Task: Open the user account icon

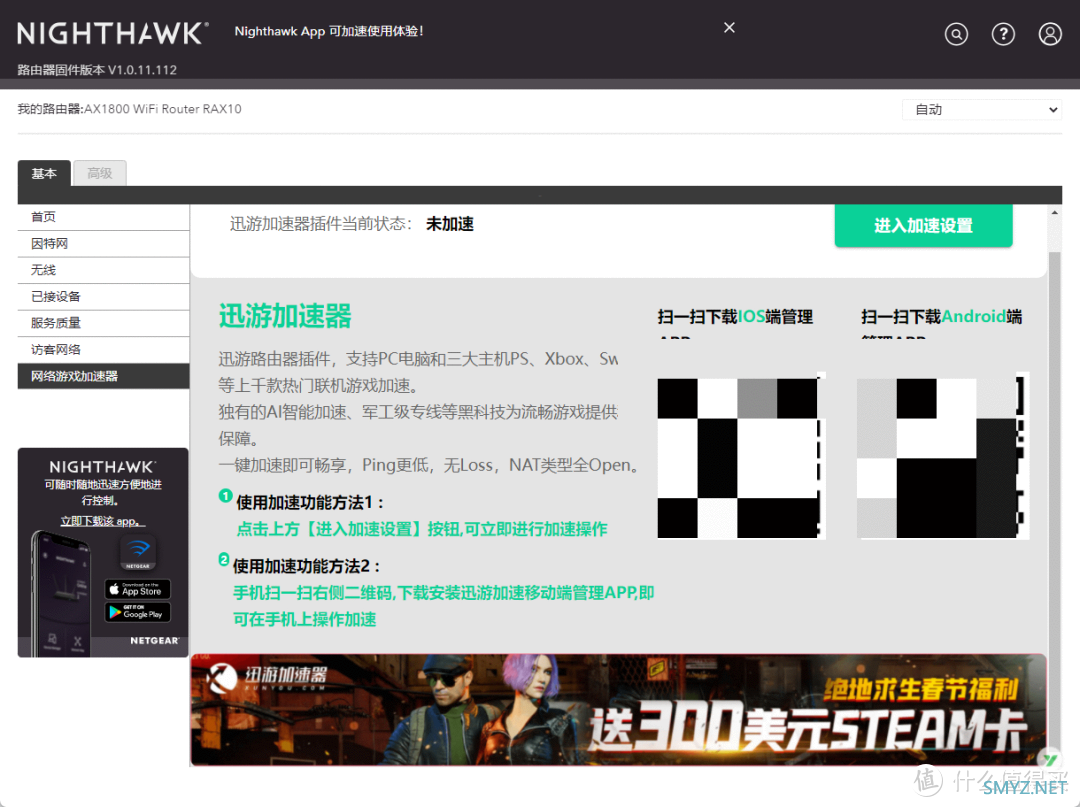Action: coord(1050,34)
